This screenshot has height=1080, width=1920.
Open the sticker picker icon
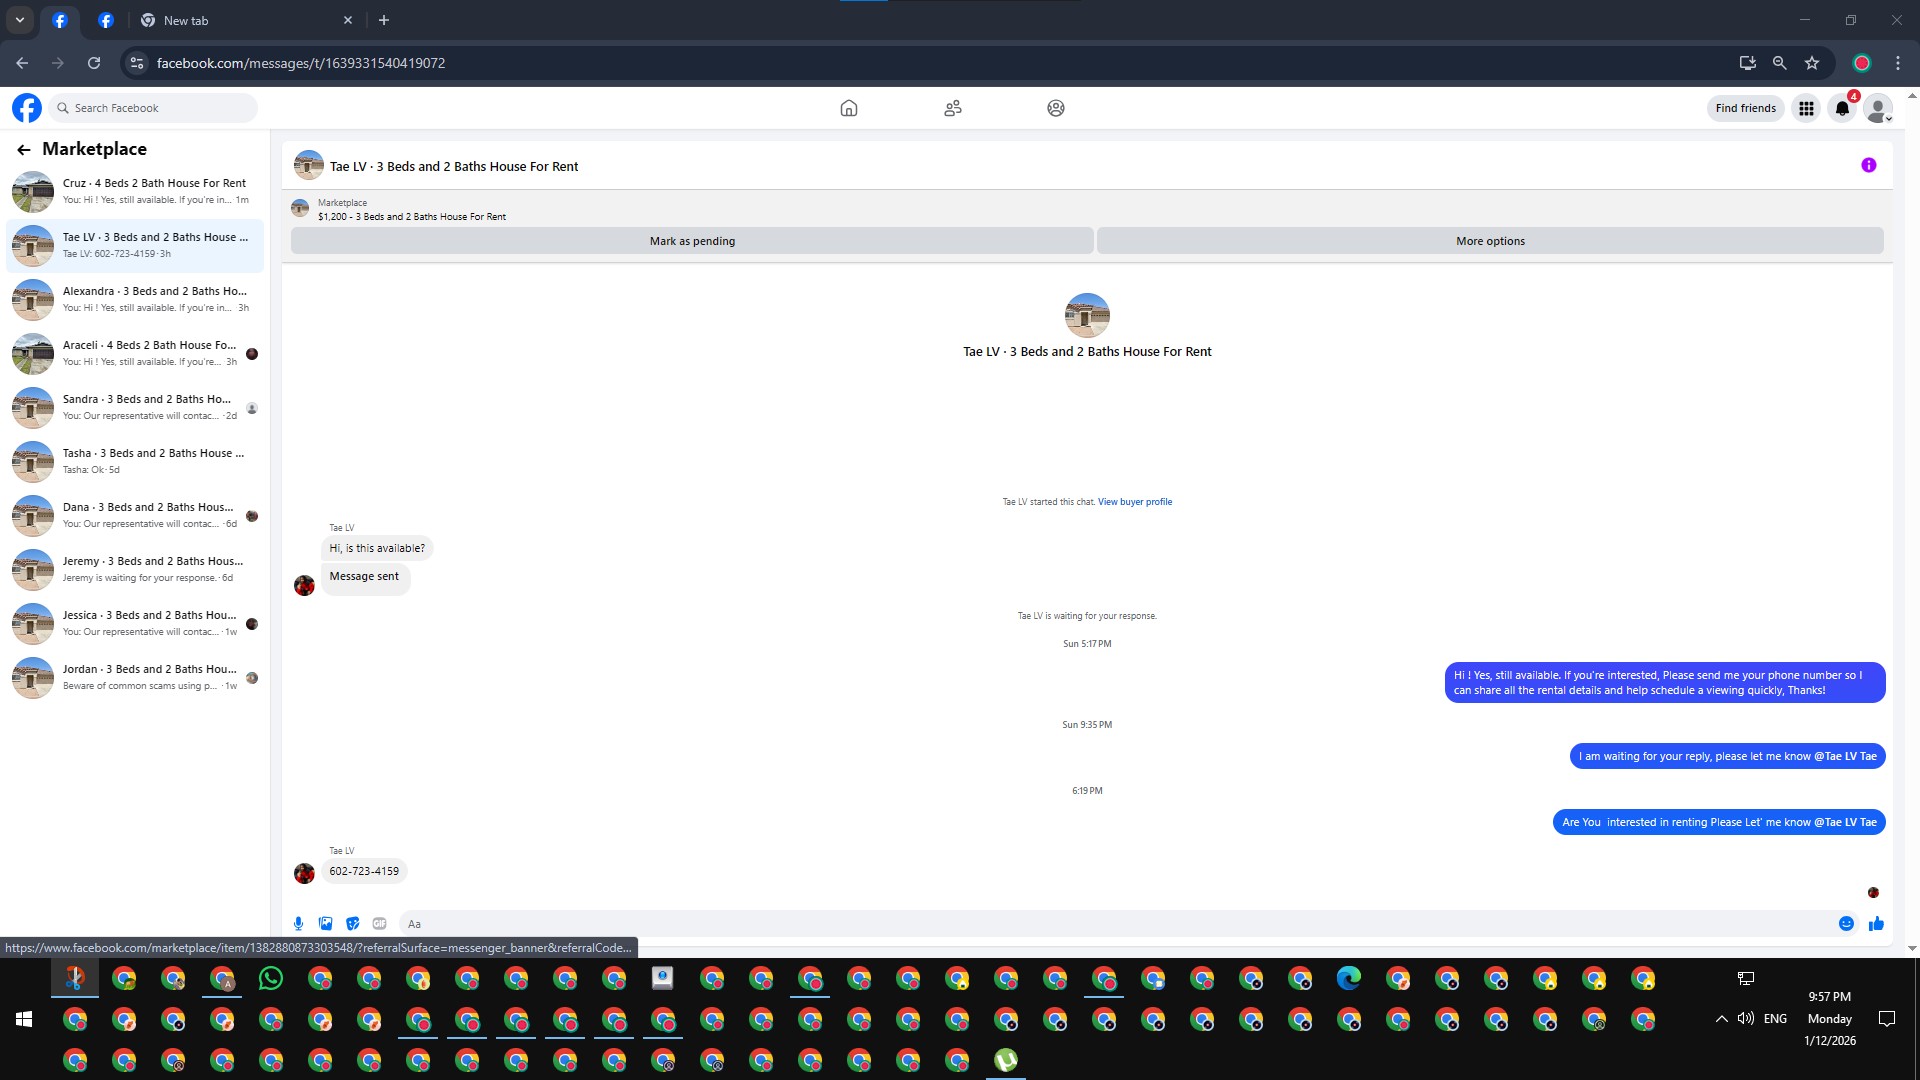click(352, 924)
